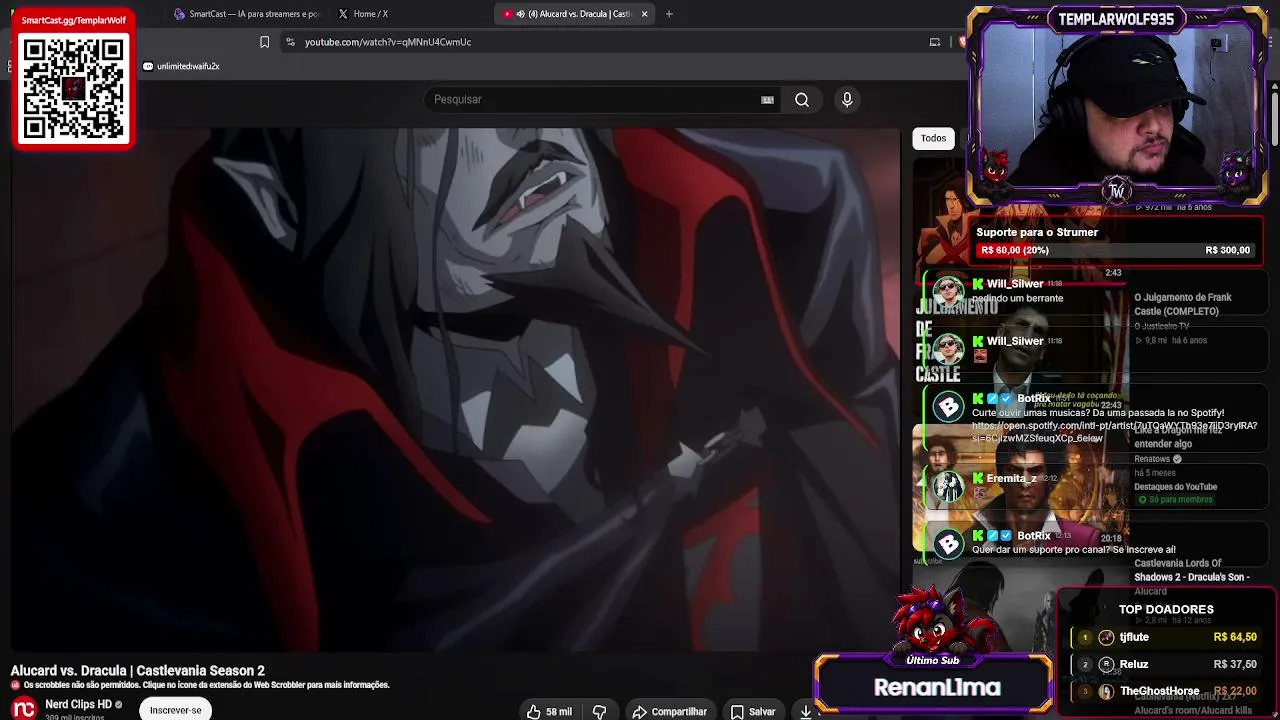This screenshot has height=720, width=1280.
Task: Click the download arrow icon below the video
Action: coord(806,711)
